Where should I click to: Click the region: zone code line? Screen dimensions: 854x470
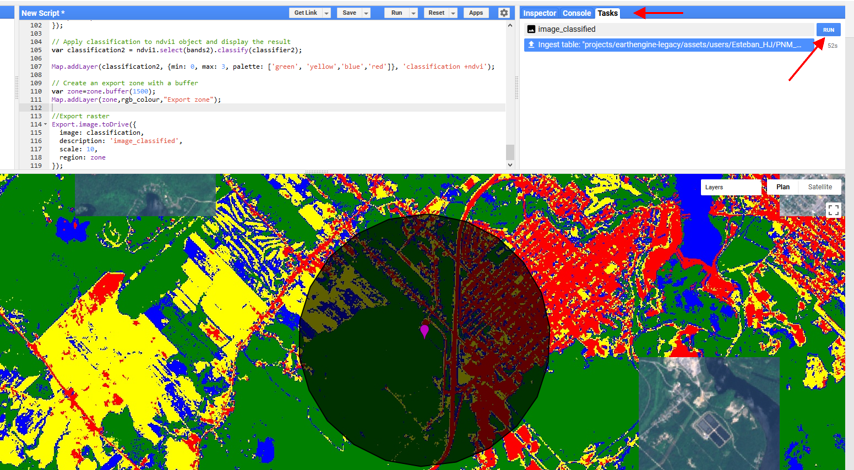coord(82,157)
